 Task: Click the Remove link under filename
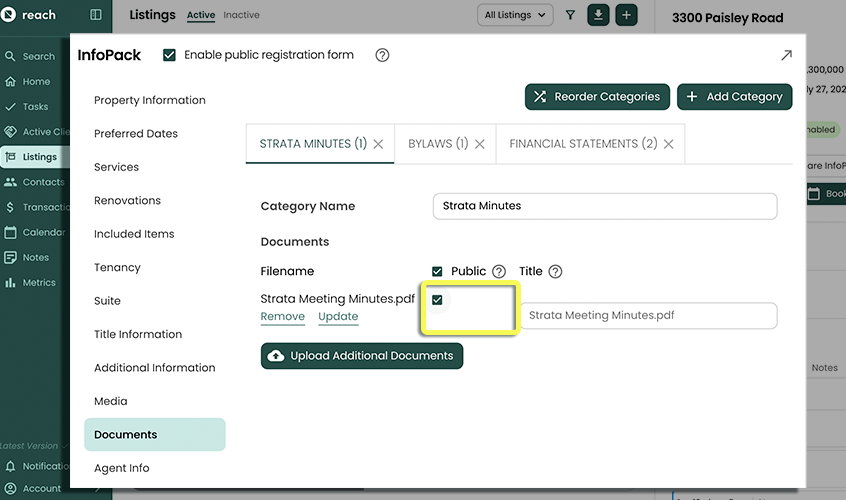[x=282, y=316]
